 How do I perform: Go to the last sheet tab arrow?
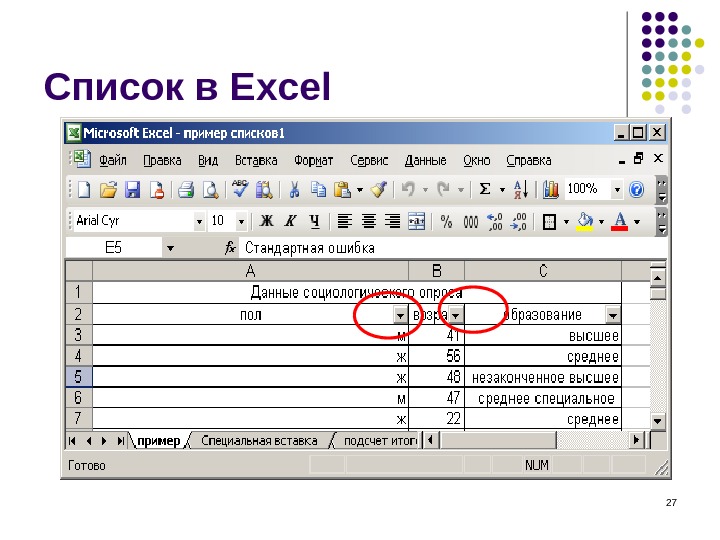click(x=120, y=441)
